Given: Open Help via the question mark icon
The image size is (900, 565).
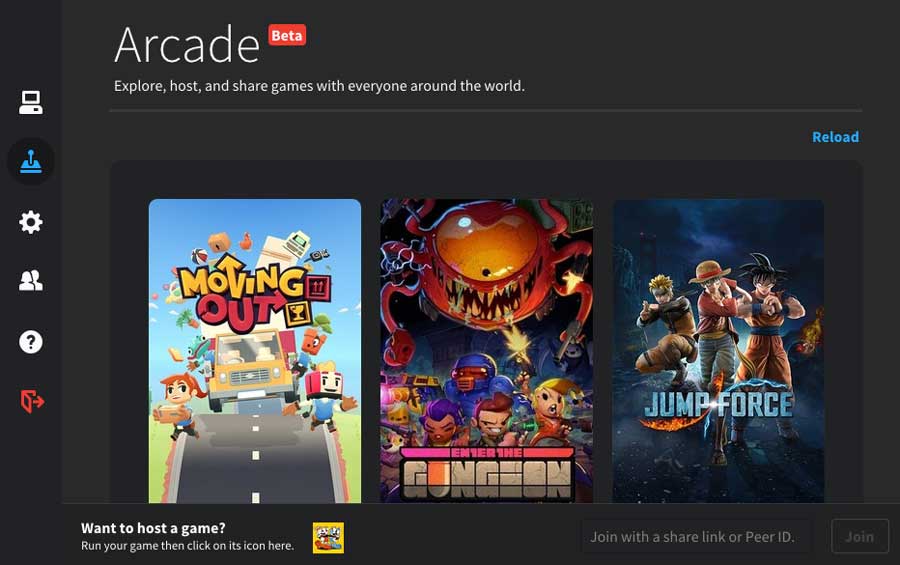Looking at the screenshot, I should point(30,342).
